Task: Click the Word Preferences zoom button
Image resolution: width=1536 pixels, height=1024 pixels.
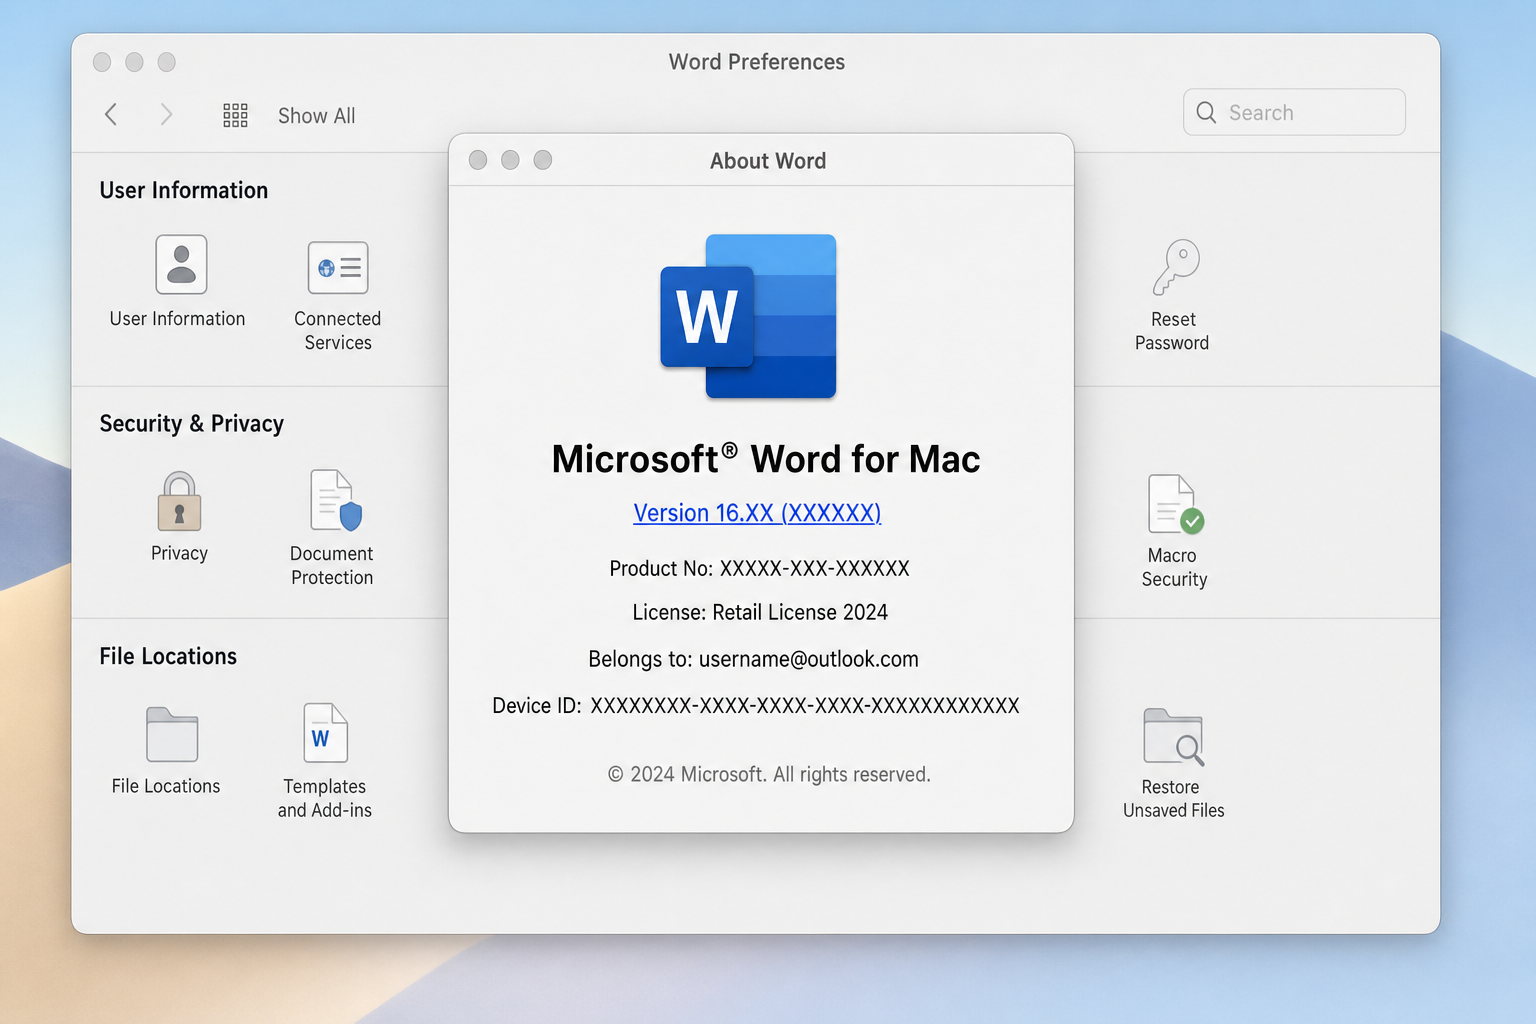Action: coord(167,62)
